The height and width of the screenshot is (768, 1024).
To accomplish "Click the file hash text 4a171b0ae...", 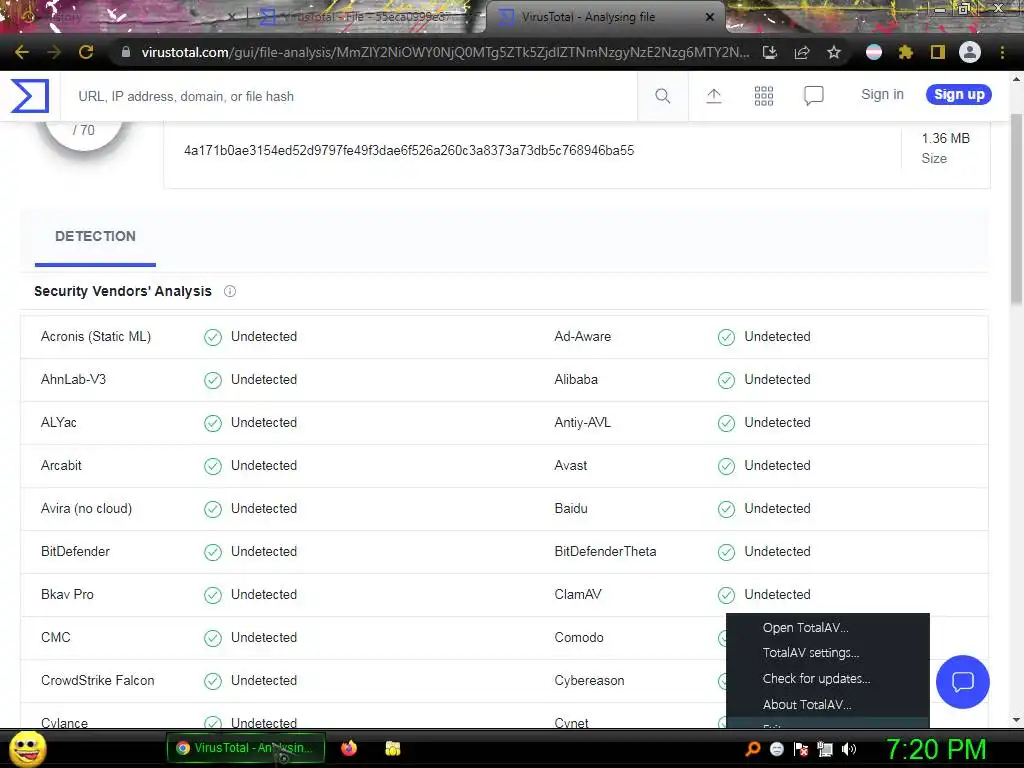I will (409, 150).
